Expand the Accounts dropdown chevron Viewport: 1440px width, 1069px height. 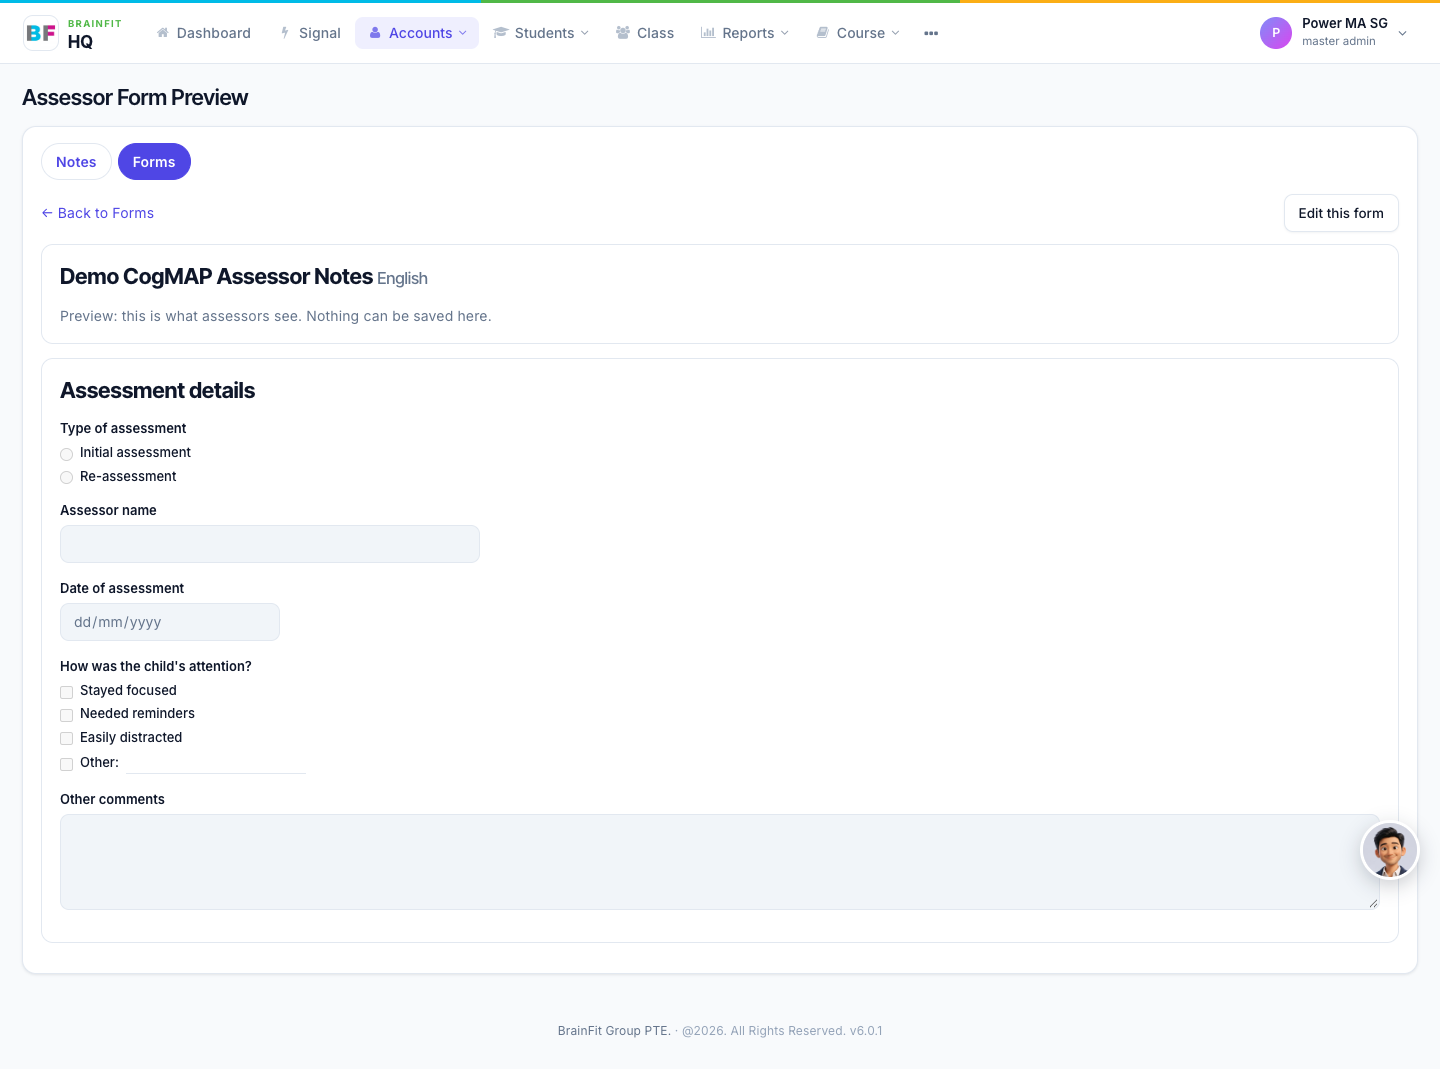point(463,33)
